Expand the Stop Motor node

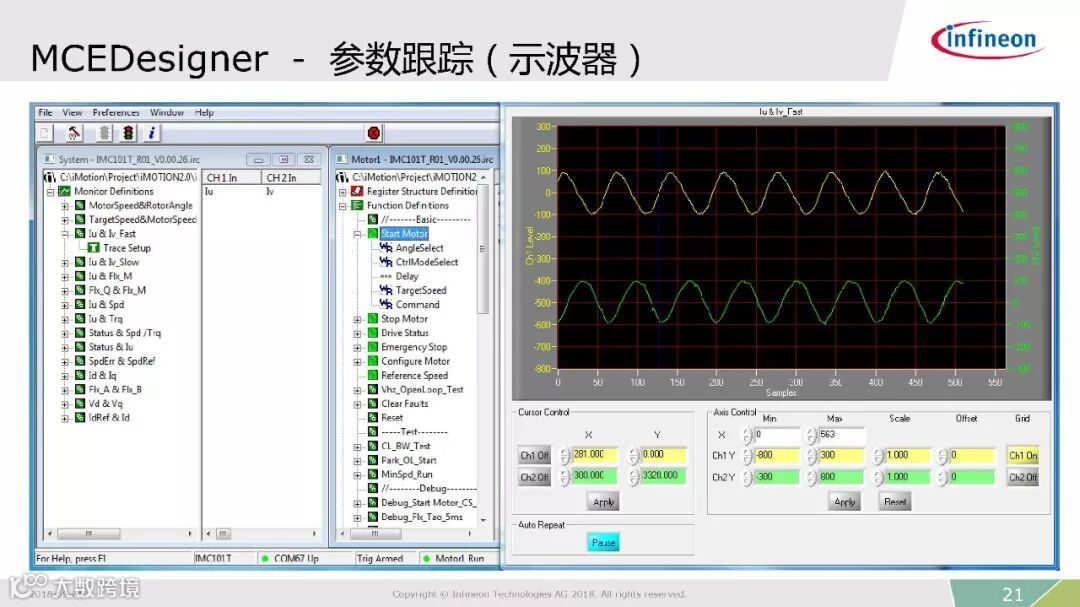tap(357, 319)
